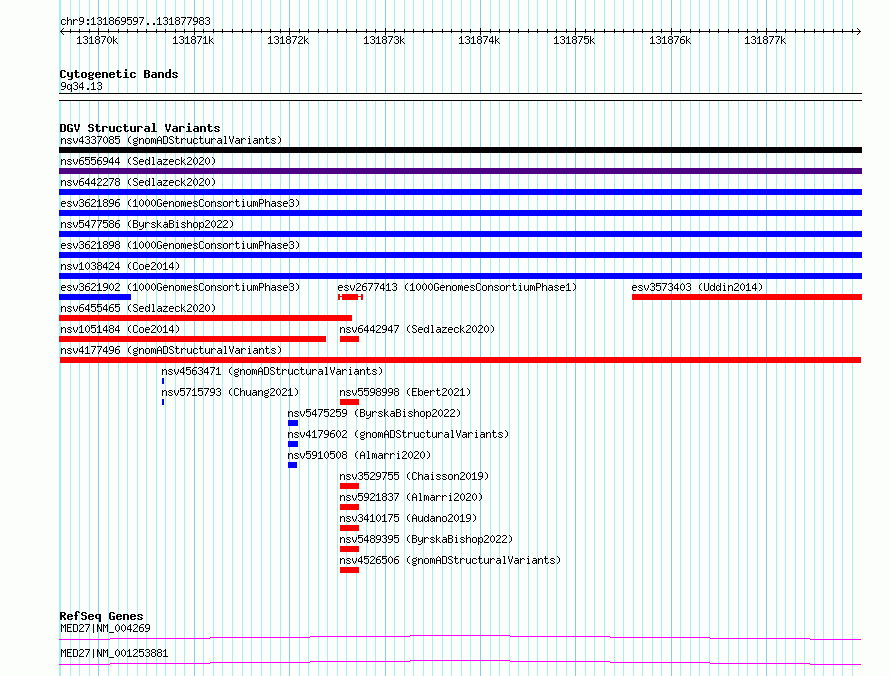Select the blue nsv5910508 variant bar
This screenshot has width=890, height=676.
[292, 465]
